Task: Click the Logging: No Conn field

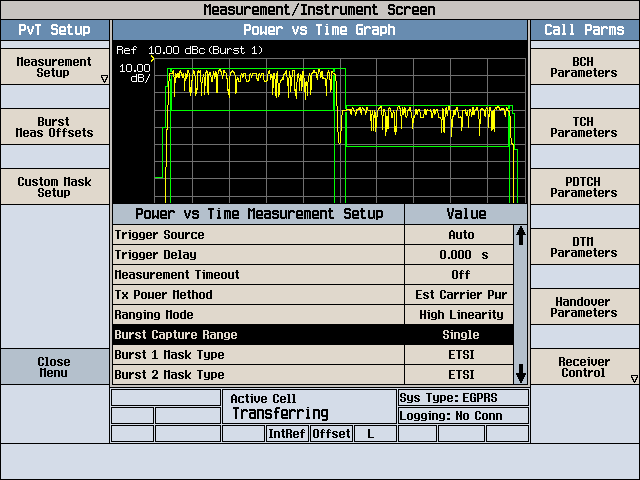Action: coord(463,416)
